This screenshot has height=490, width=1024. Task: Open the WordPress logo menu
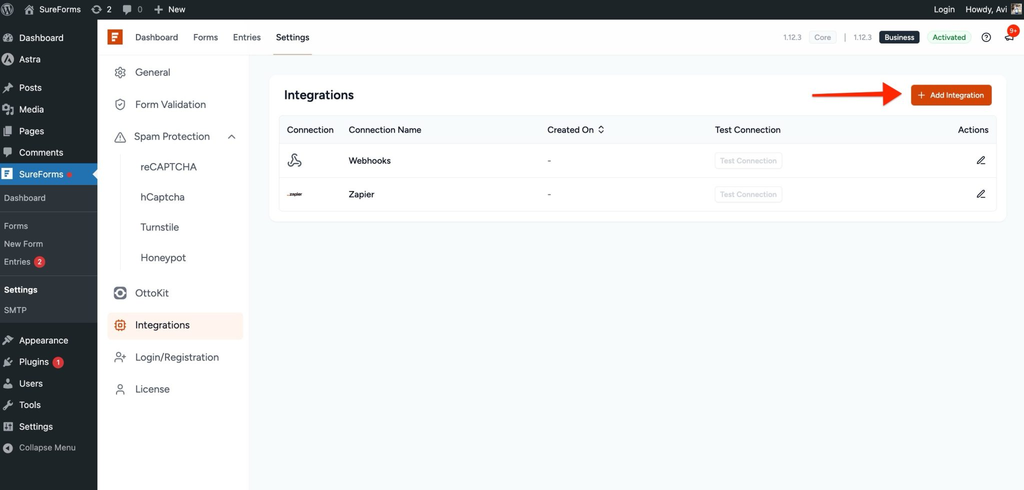point(8,9)
